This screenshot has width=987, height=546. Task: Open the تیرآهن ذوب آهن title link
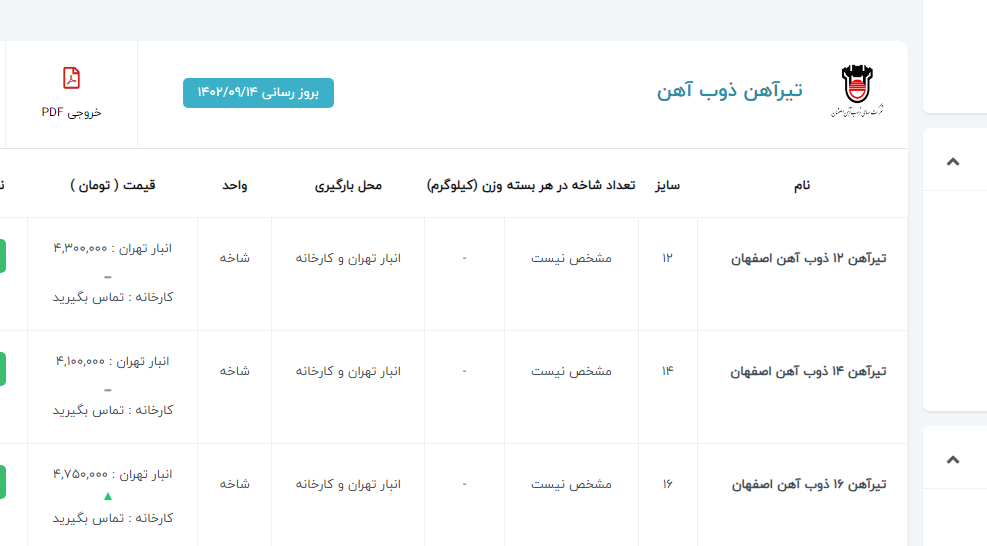(729, 91)
